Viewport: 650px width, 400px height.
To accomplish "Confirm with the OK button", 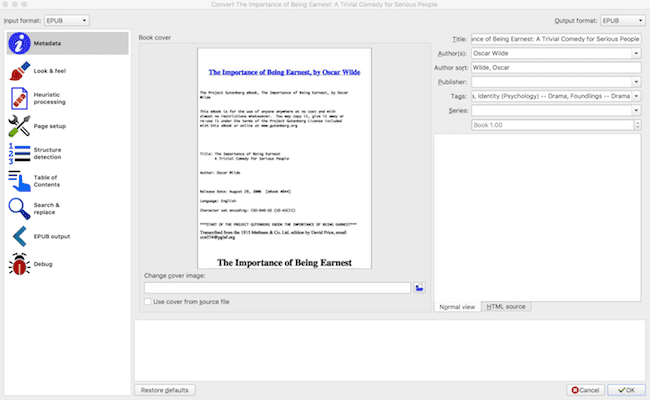I will (x=626, y=390).
